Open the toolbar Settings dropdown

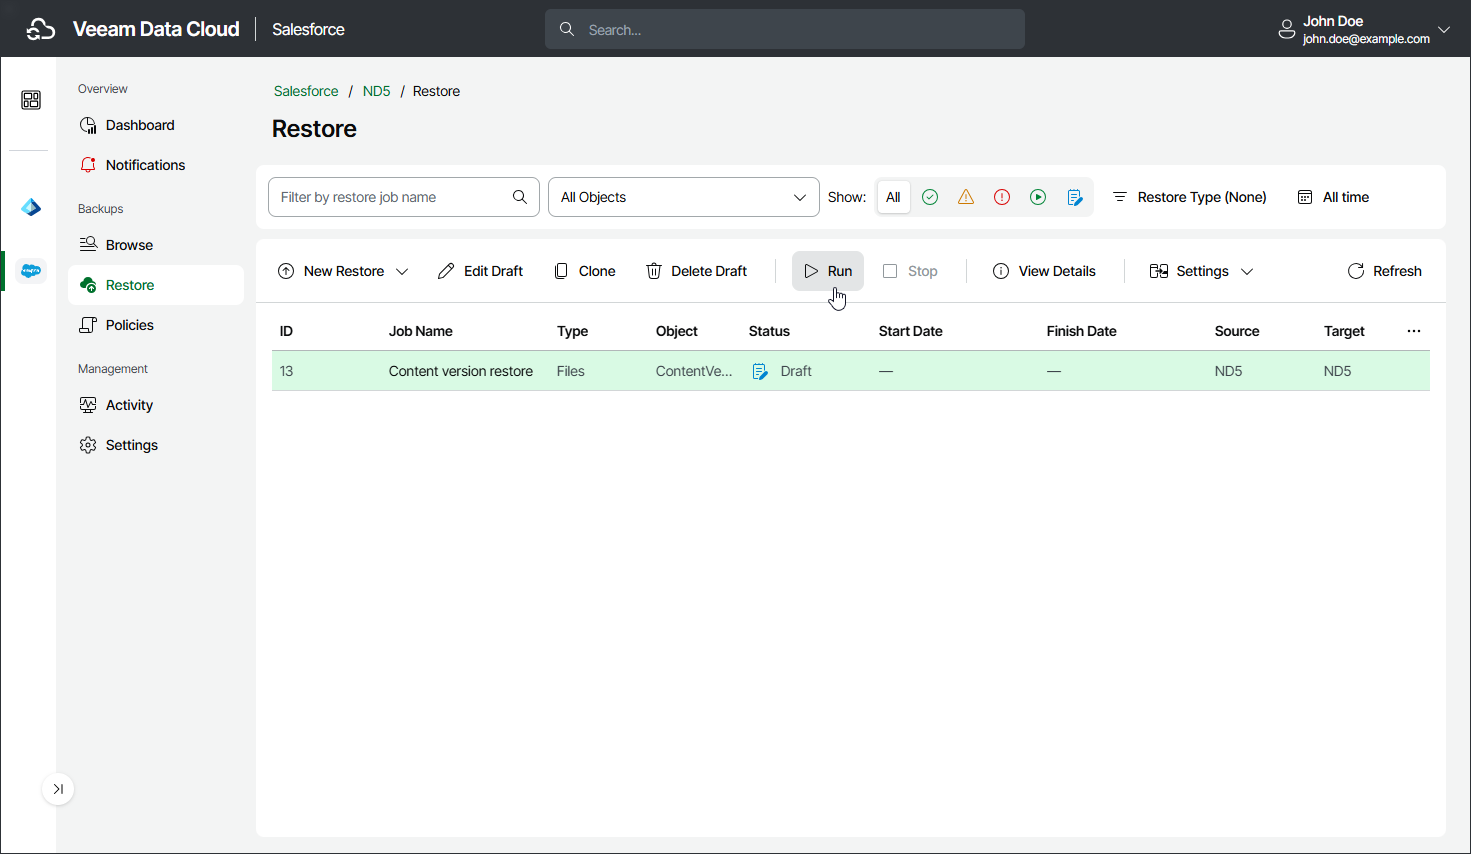click(x=1201, y=271)
